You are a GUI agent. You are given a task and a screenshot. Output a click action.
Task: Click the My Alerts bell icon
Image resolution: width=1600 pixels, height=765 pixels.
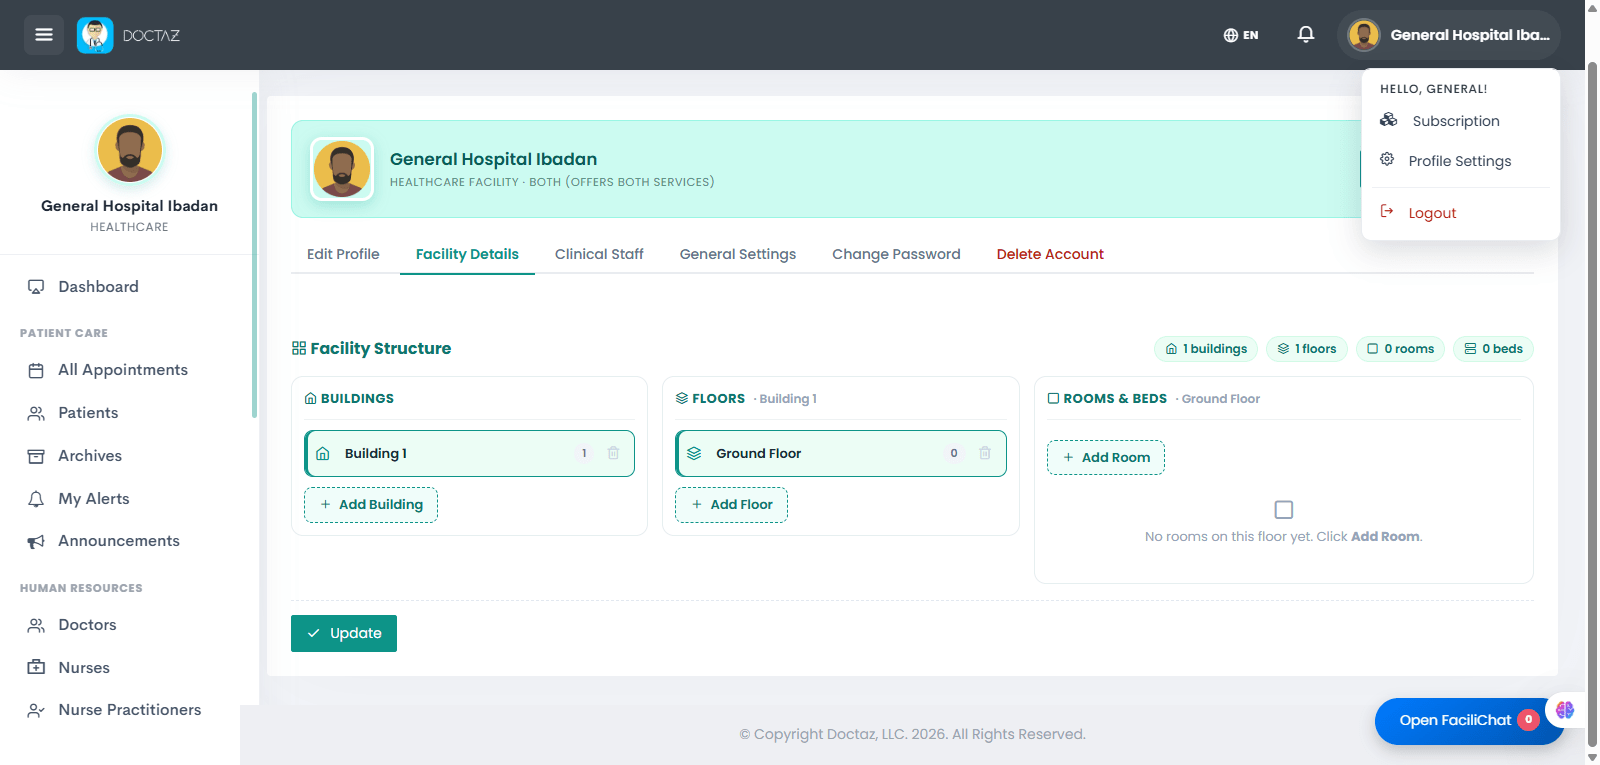tap(36, 499)
